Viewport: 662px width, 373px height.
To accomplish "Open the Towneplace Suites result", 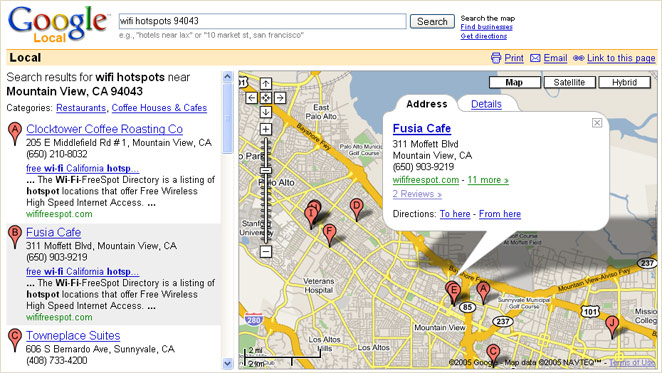I will click(73, 335).
